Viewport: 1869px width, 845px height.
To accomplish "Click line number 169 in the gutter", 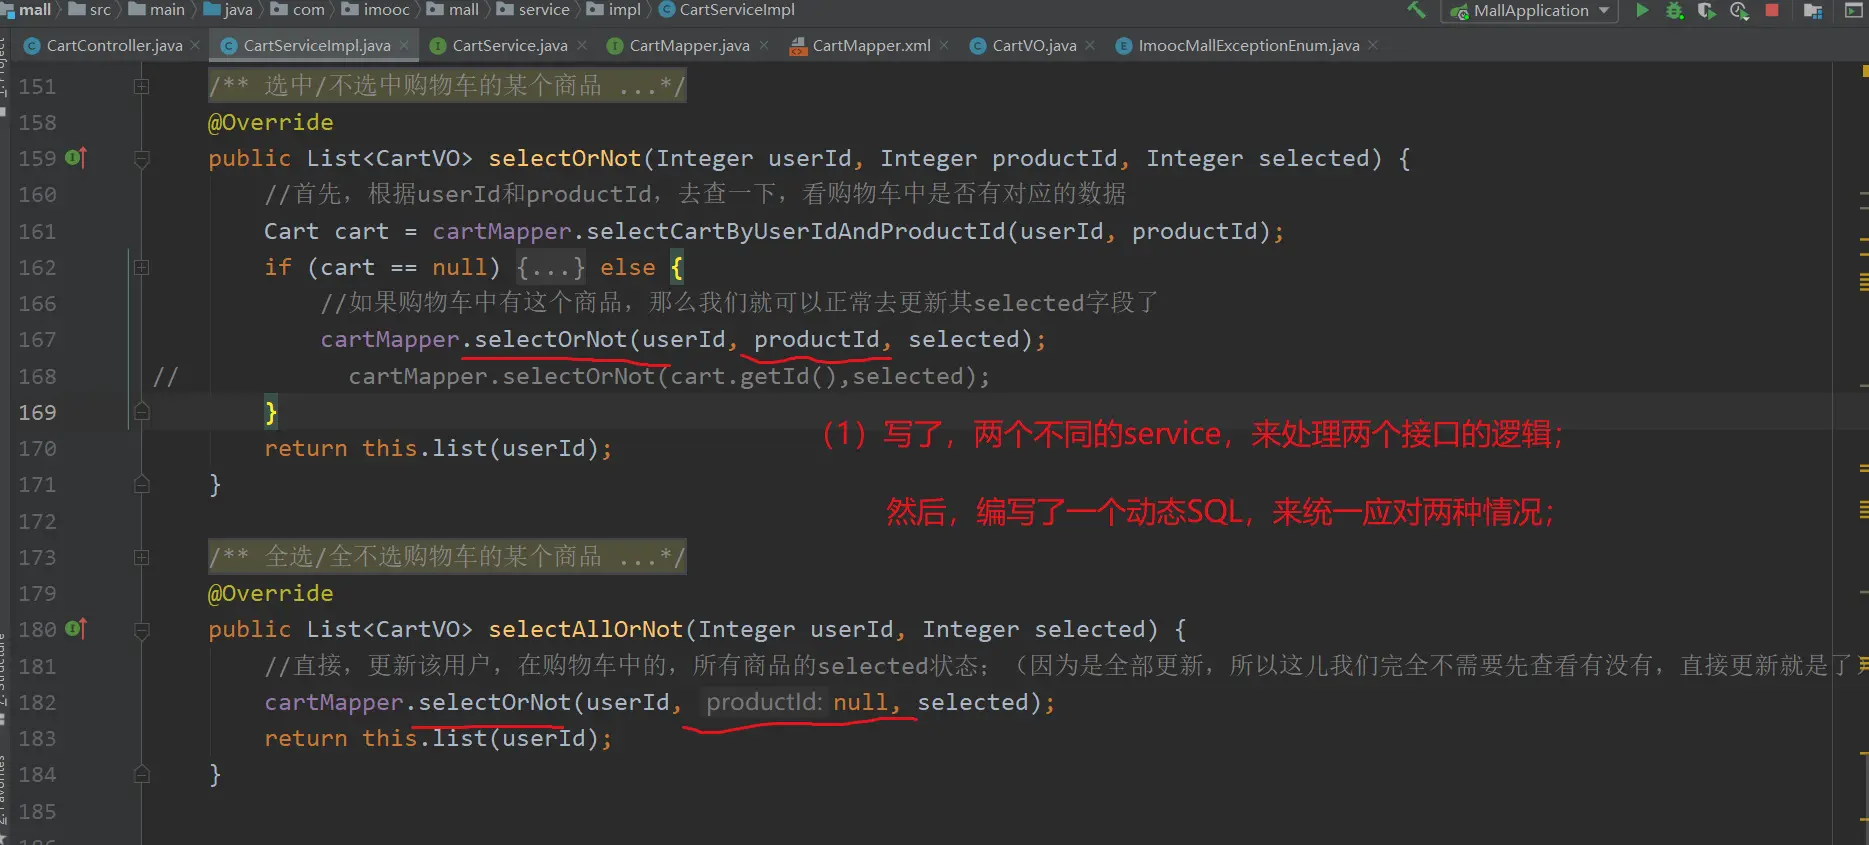I will click(x=38, y=412).
